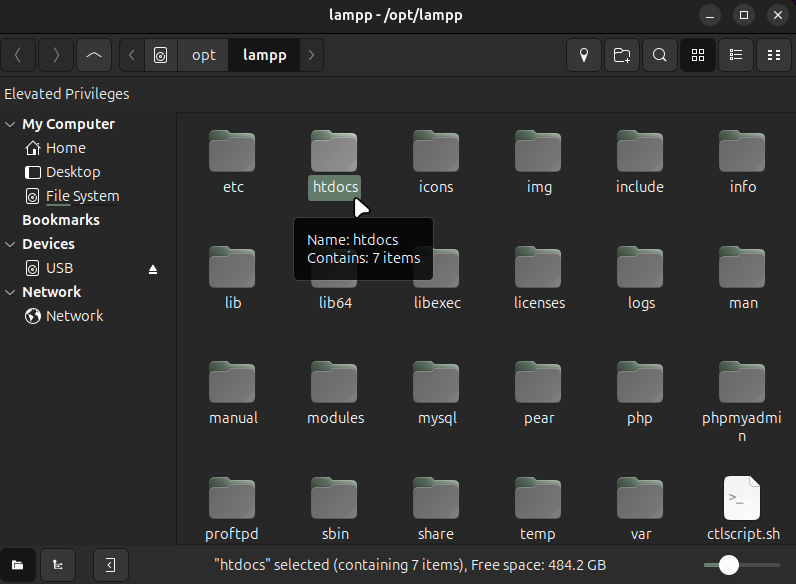Select the man folder
The image size is (796, 584).
(x=743, y=279)
